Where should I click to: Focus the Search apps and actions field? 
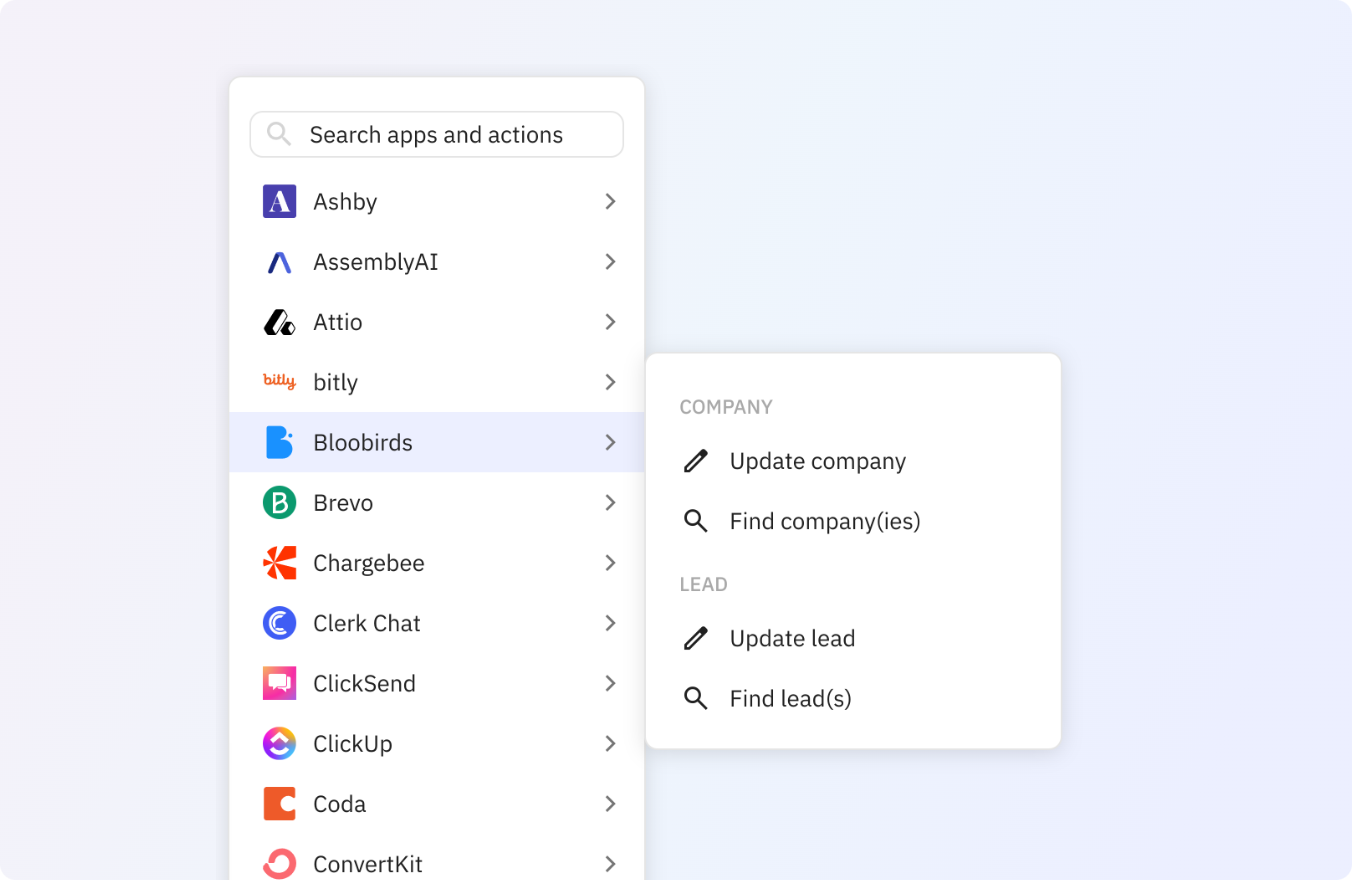[x=436, y=134]
